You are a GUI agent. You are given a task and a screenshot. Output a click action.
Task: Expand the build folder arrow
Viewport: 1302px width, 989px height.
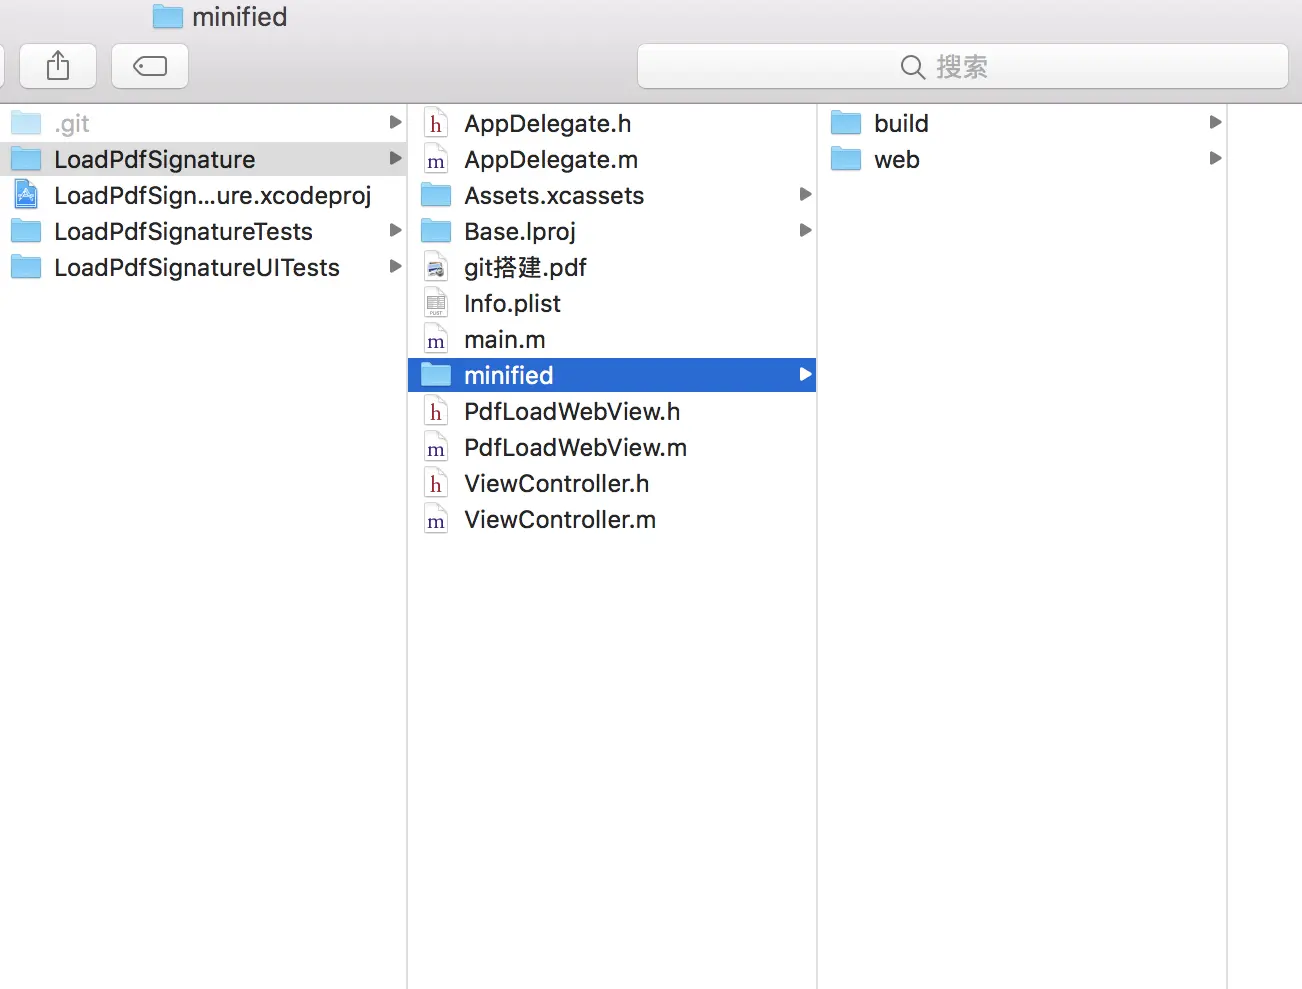[1215, 122]
